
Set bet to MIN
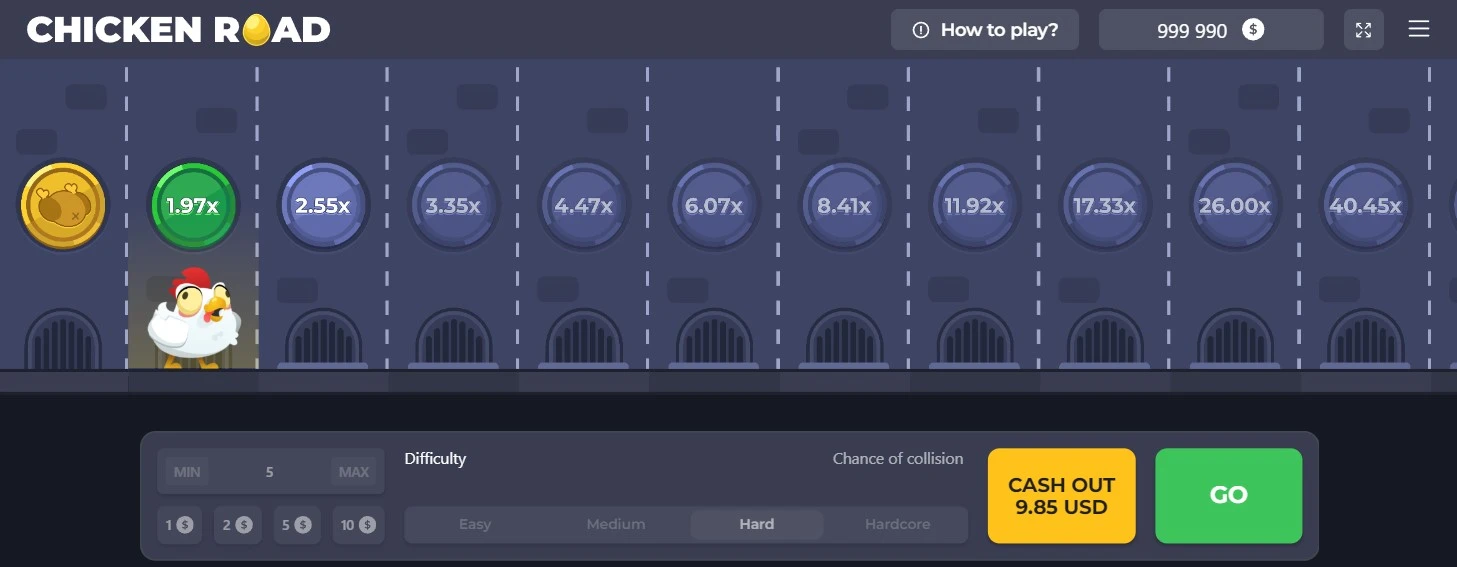[187, 472]
